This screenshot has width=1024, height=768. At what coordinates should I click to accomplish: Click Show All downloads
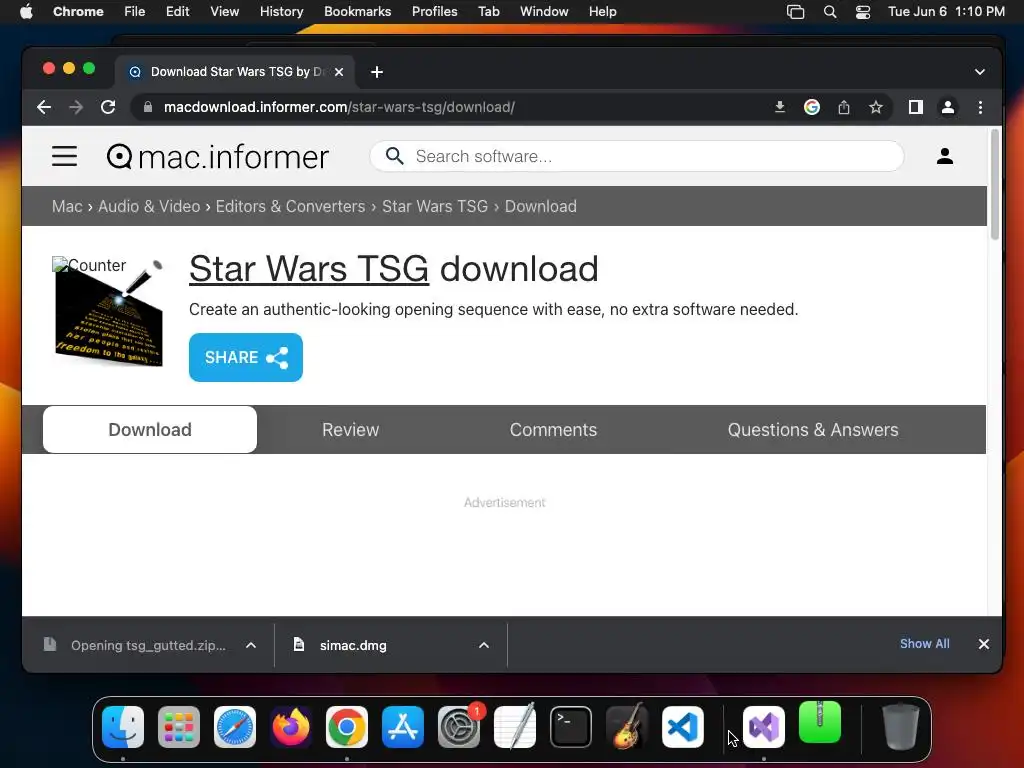(924, 644)
